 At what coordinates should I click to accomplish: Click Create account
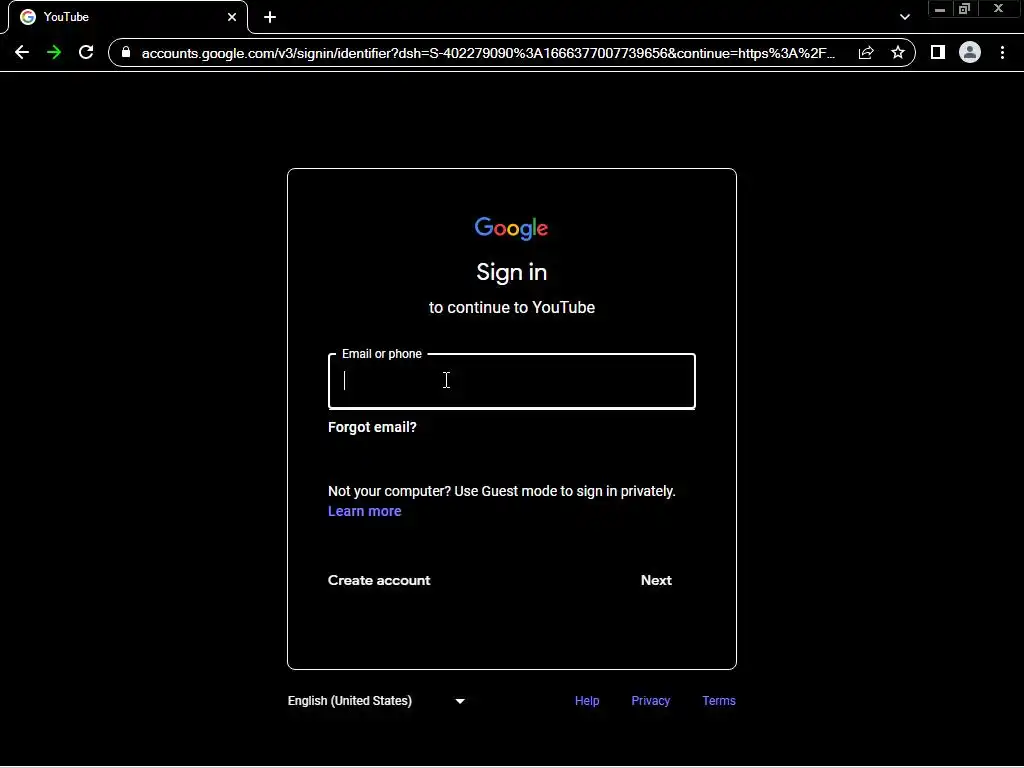pyautogui.click(x=379, y=581)
